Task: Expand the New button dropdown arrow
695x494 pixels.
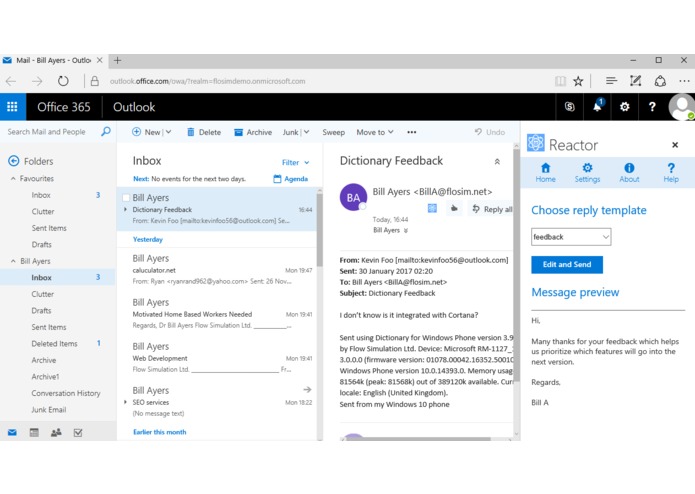Action: (168, 132)
